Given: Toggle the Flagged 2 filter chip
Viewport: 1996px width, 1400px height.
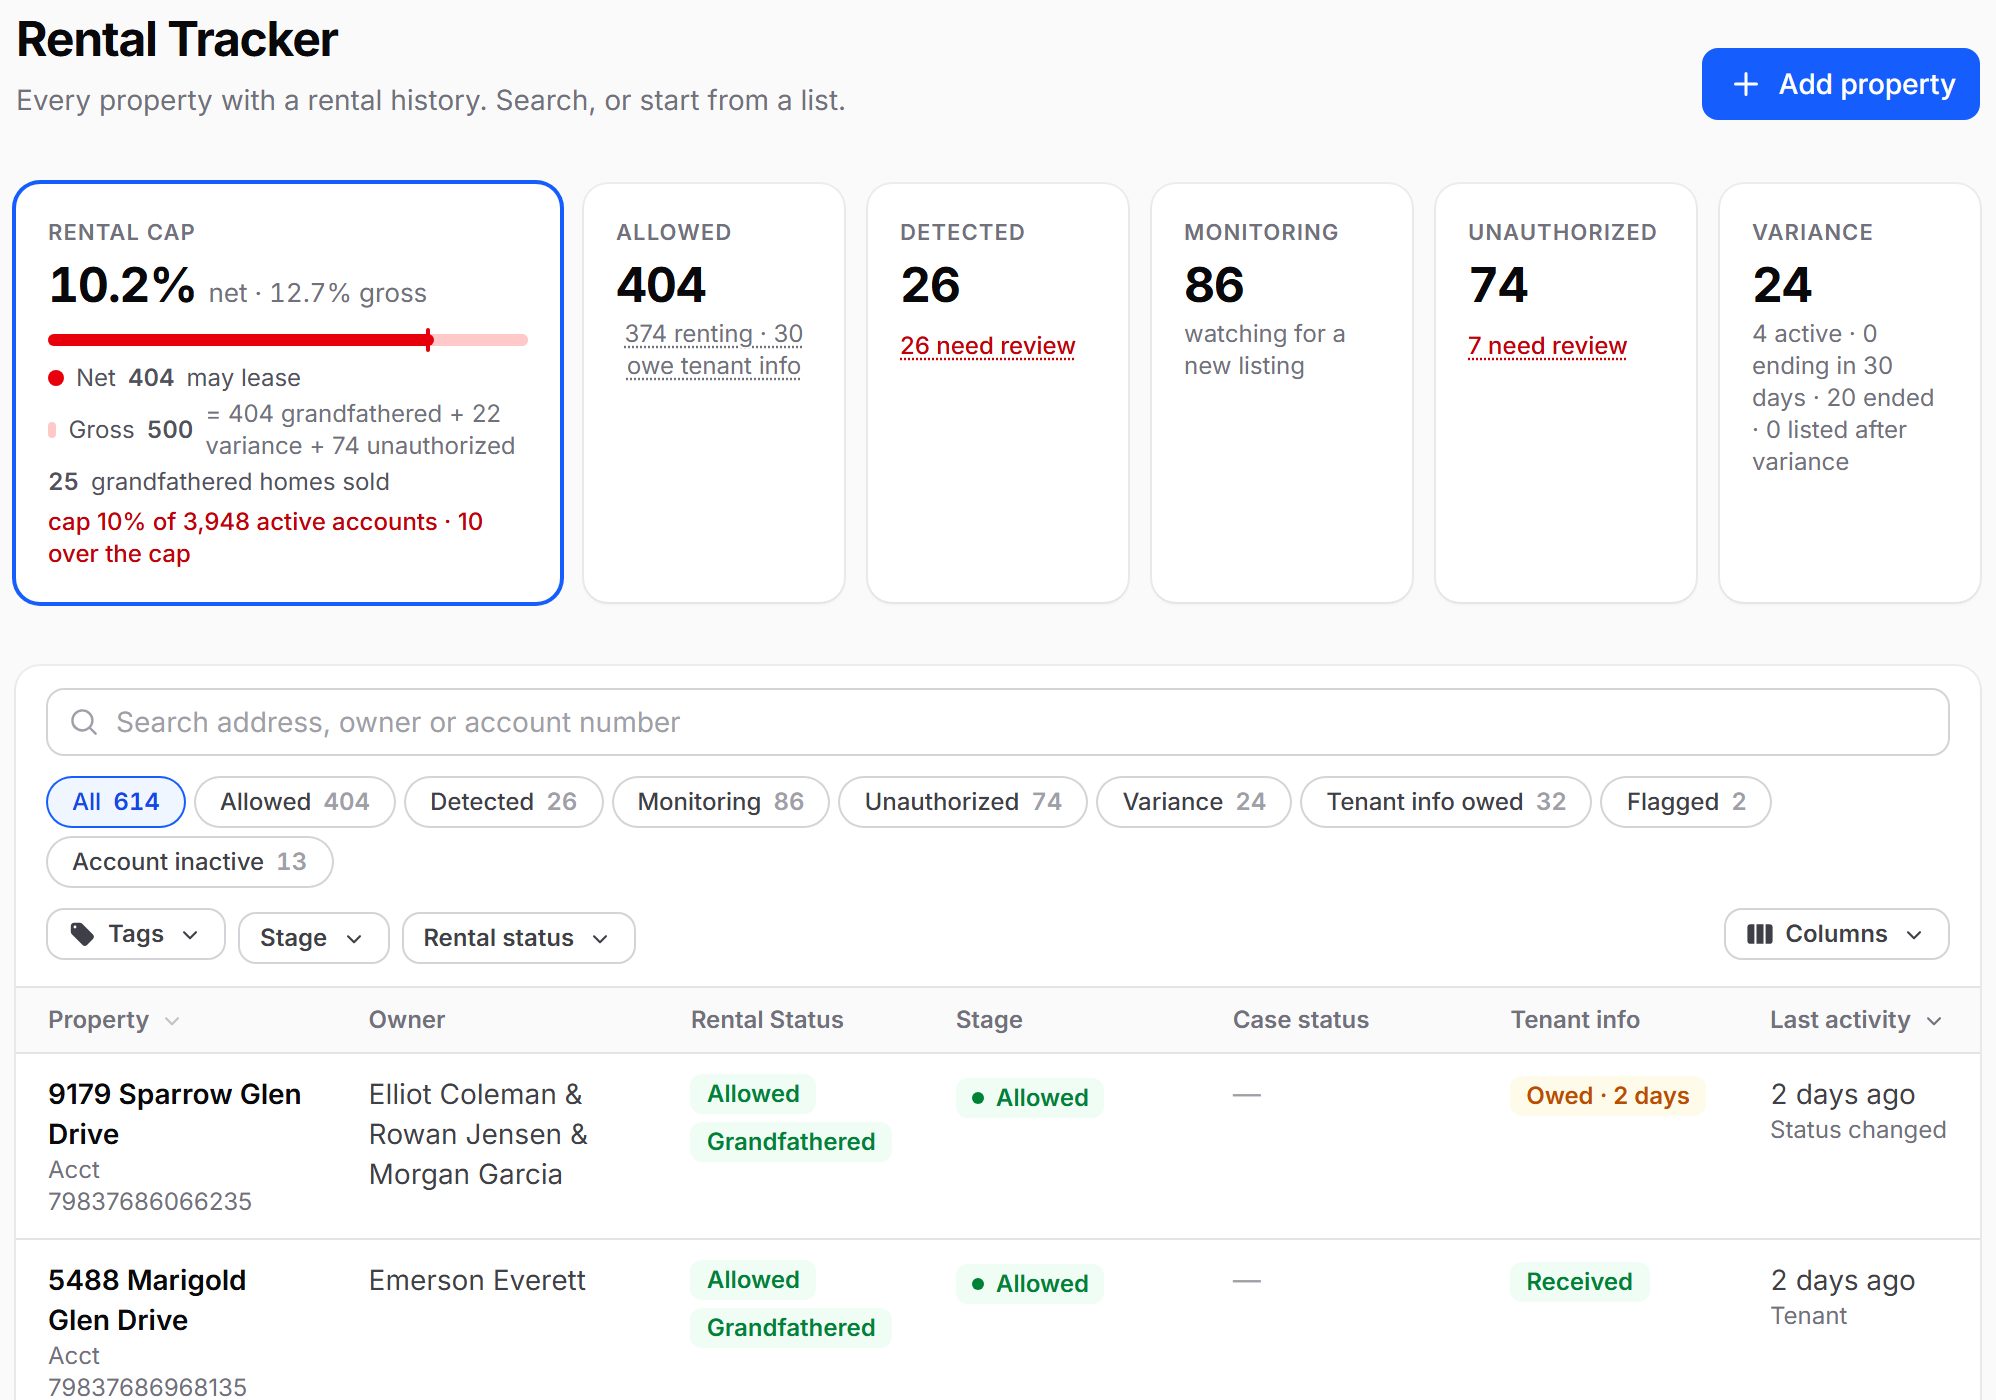Looking at the screenshot, I should coord(1685,802).
